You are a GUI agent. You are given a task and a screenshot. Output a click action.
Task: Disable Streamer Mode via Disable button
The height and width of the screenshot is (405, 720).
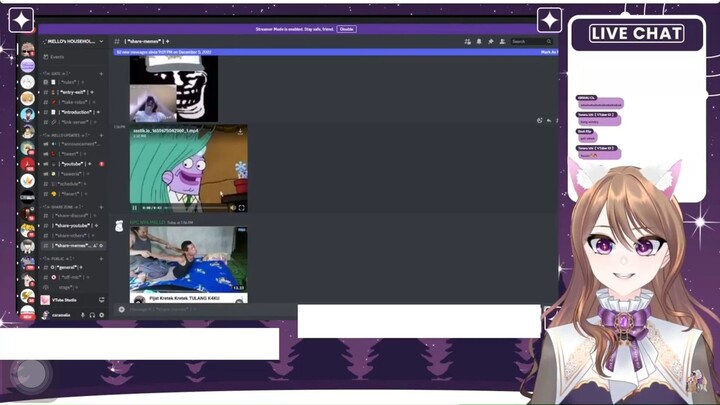[x=346, y=29]
